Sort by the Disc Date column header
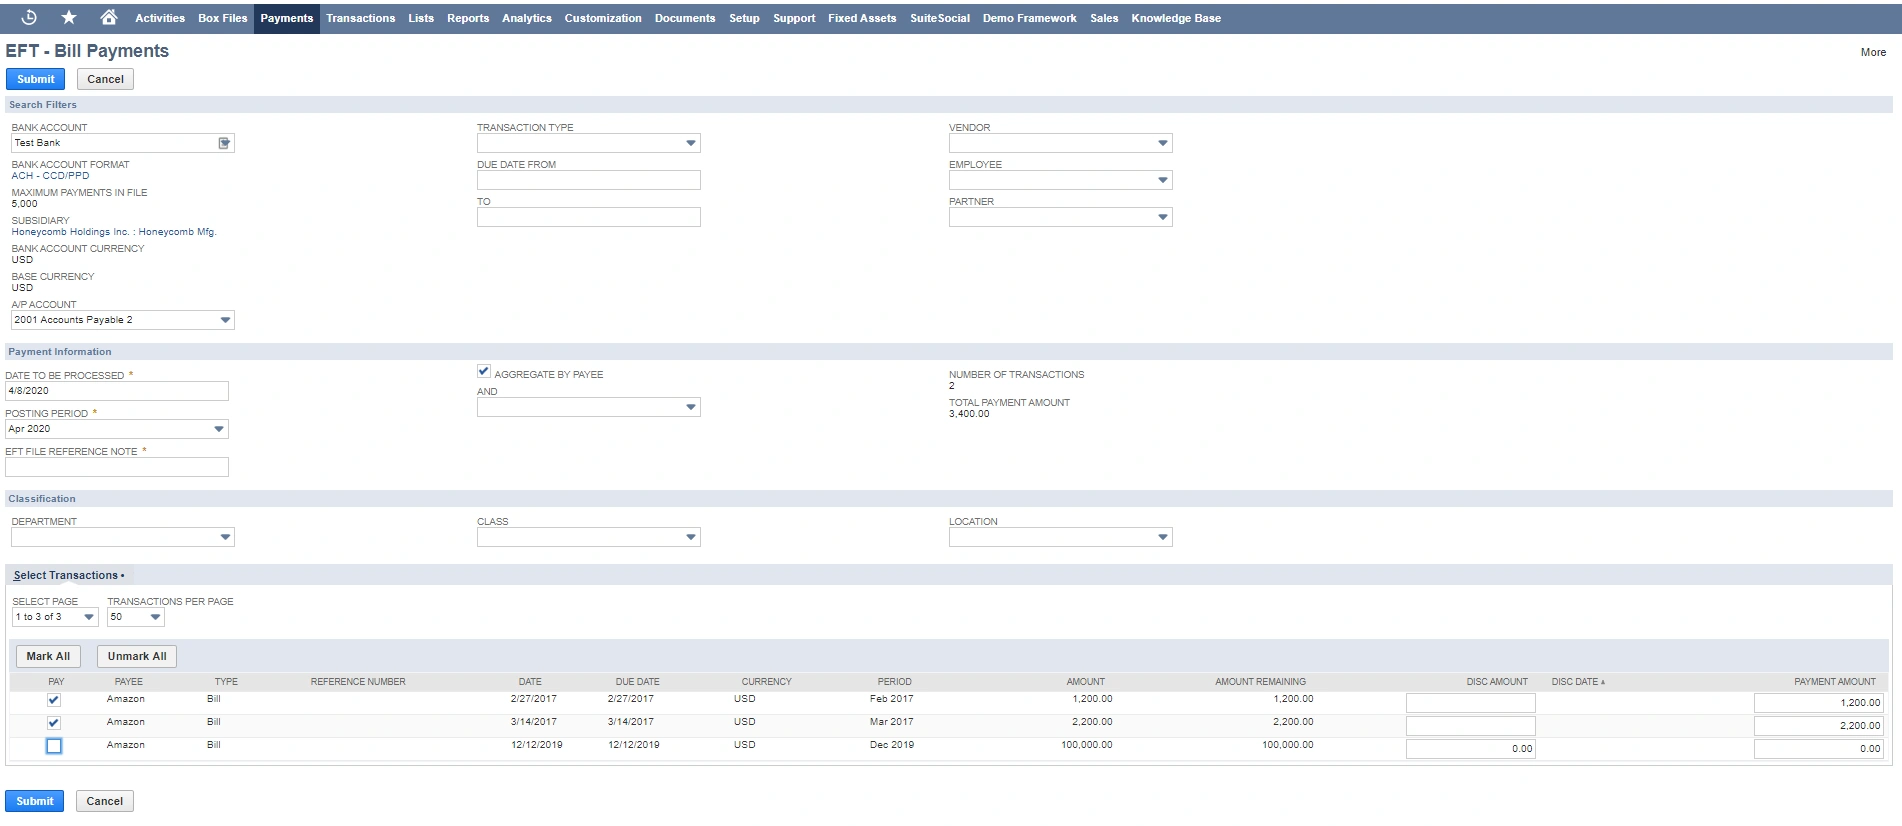1902x826 pixels. pos(1577,682)
